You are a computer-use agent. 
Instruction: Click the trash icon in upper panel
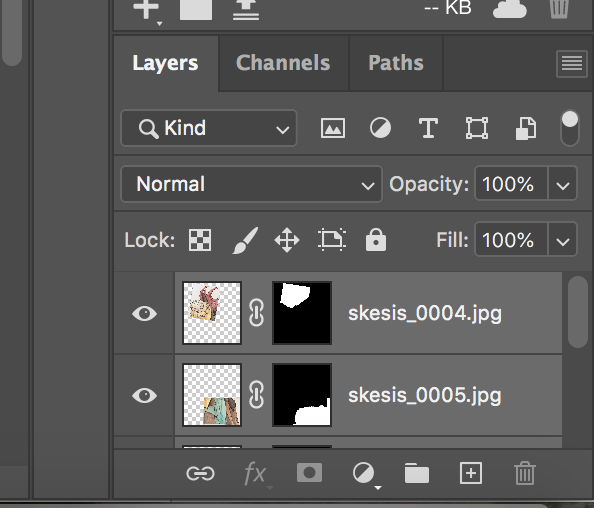point(559,8)
